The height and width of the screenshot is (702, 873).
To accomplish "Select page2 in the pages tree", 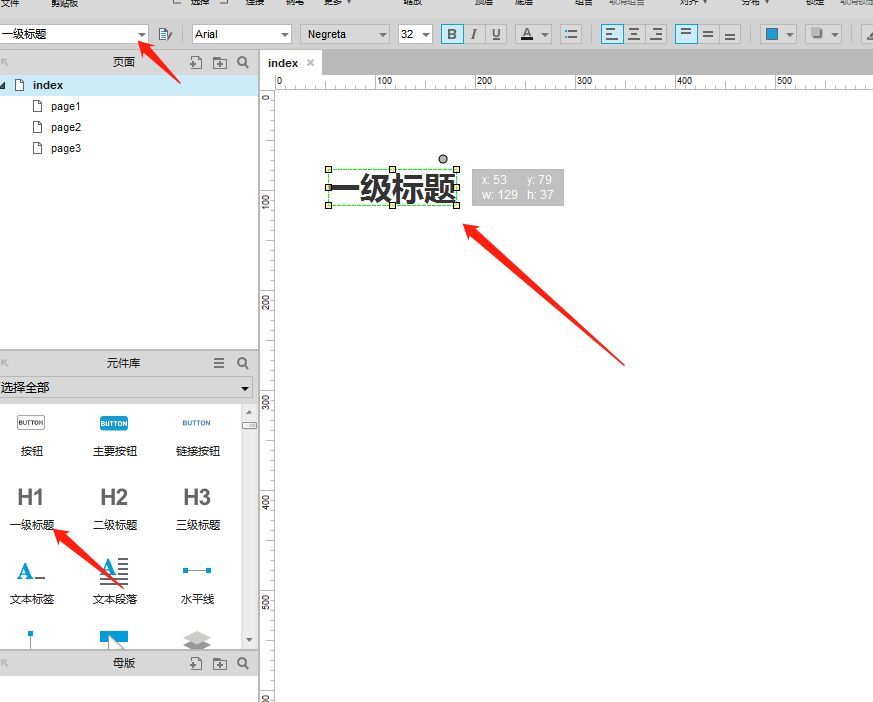I will [66, 127].
